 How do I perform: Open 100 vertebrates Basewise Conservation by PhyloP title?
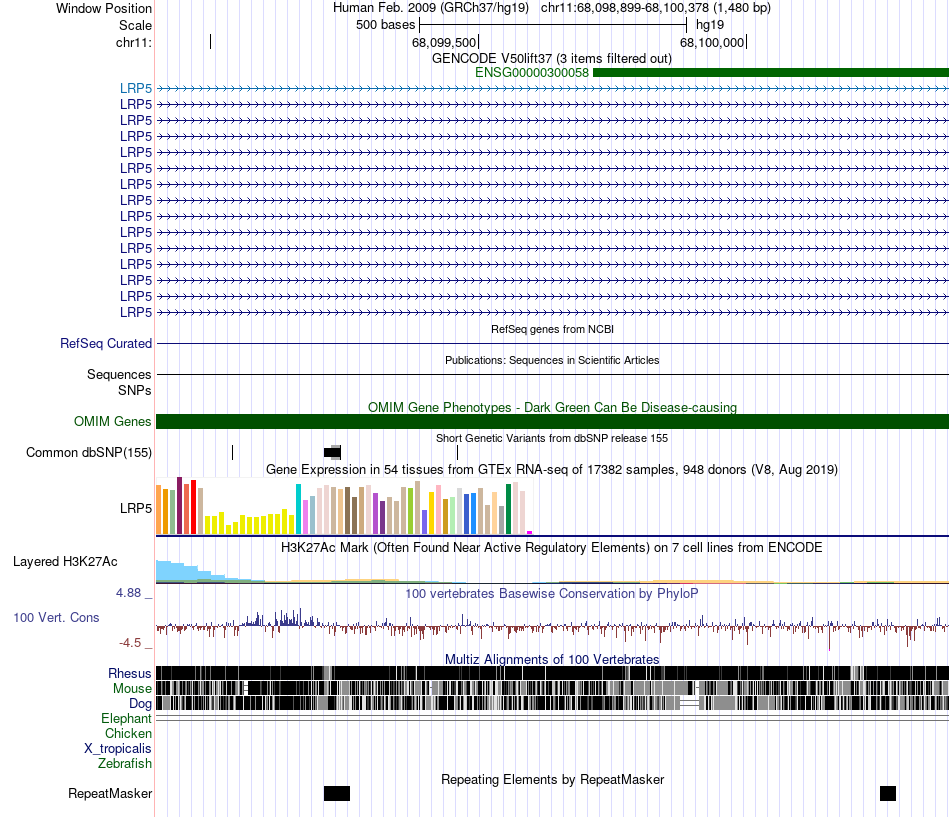pyautogui.click(x=552, y=593)
